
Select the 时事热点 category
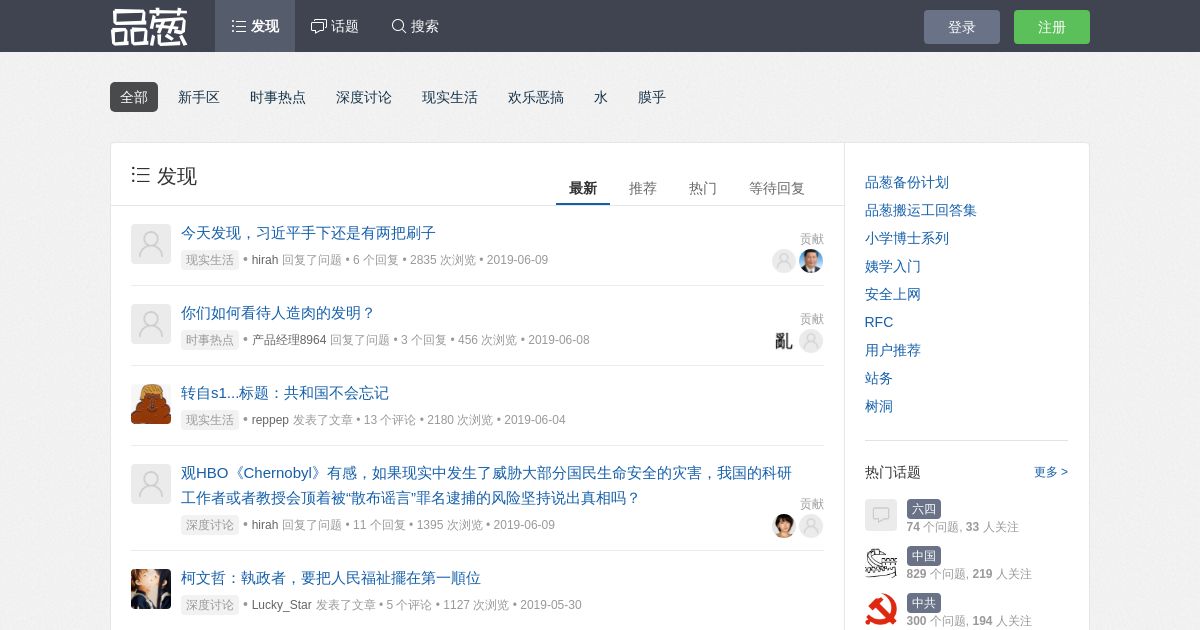pyautogui.click(x=278, y=97)
